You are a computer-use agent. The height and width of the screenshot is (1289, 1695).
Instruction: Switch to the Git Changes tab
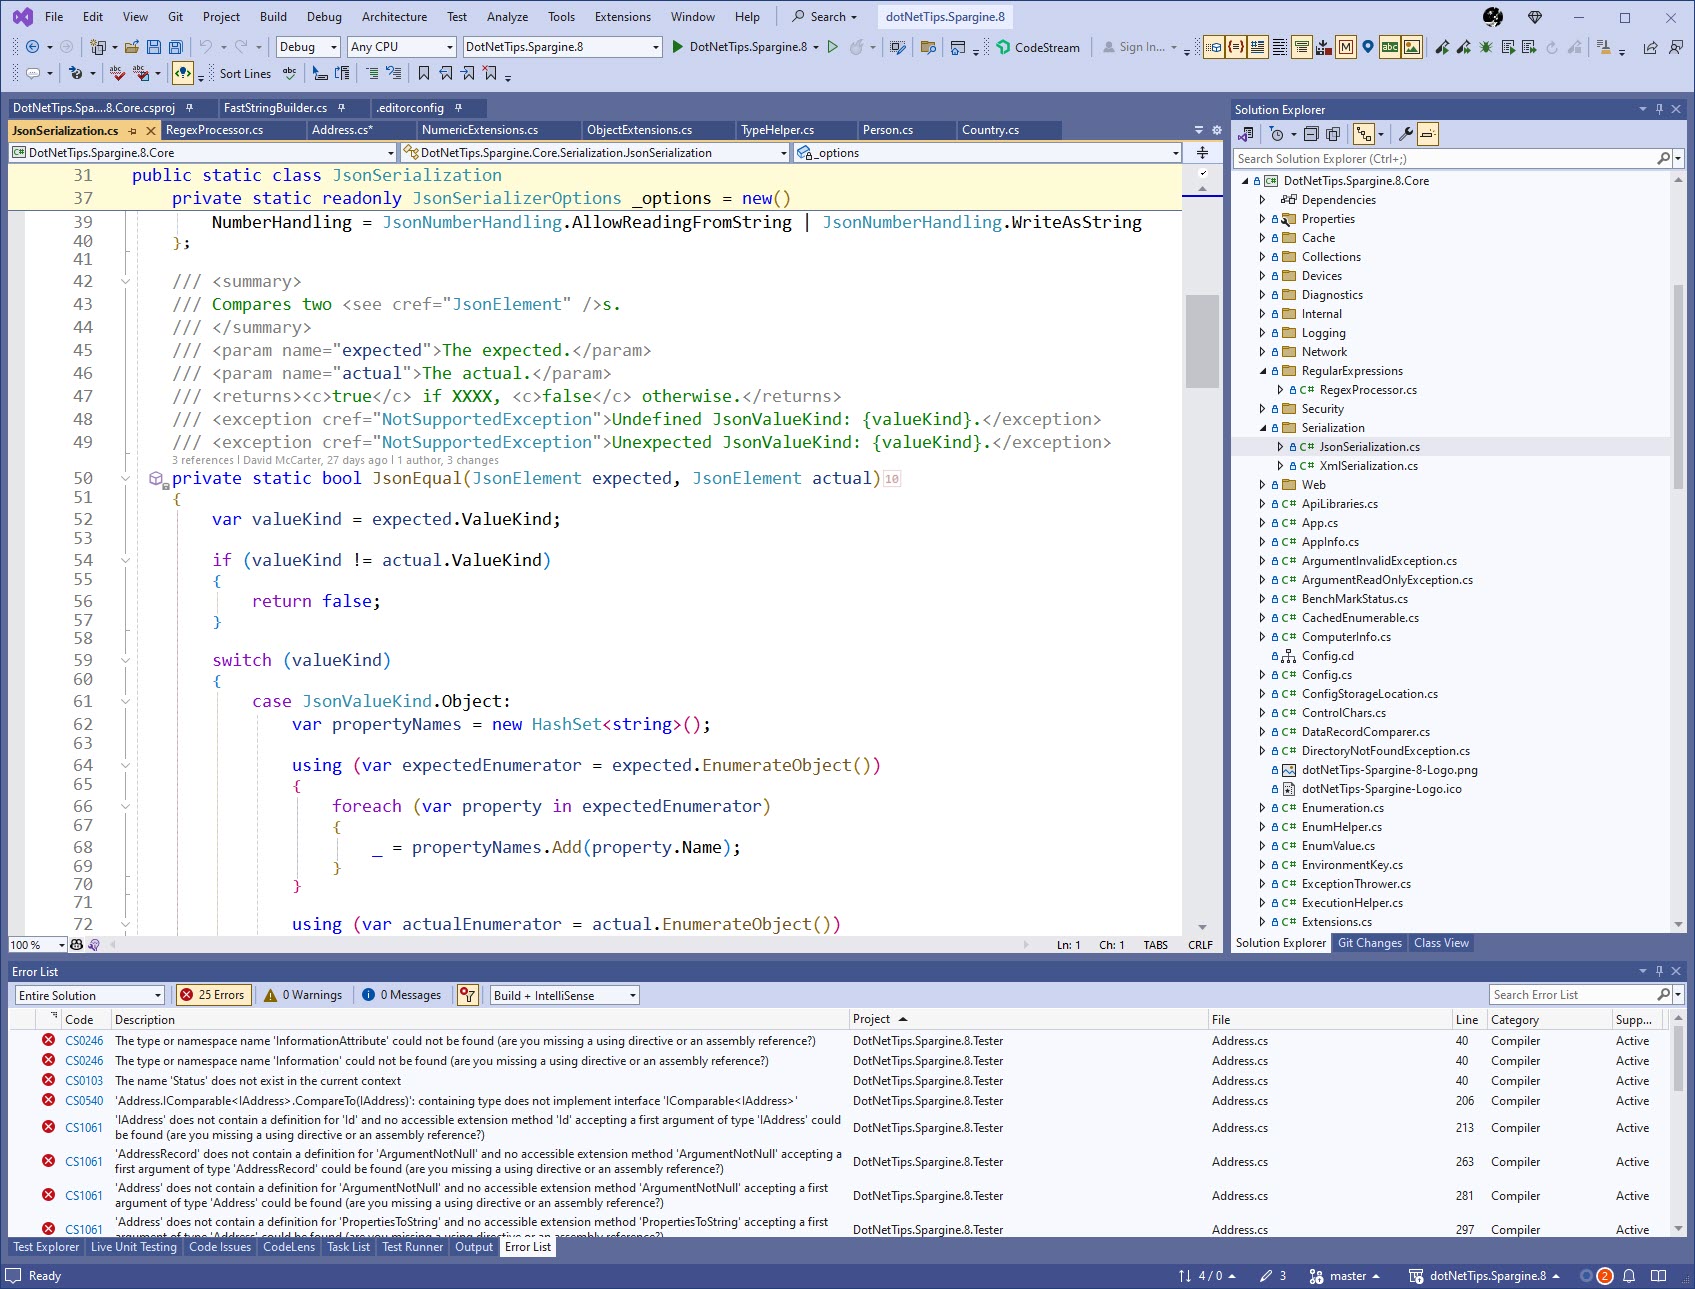[1369, 943]
